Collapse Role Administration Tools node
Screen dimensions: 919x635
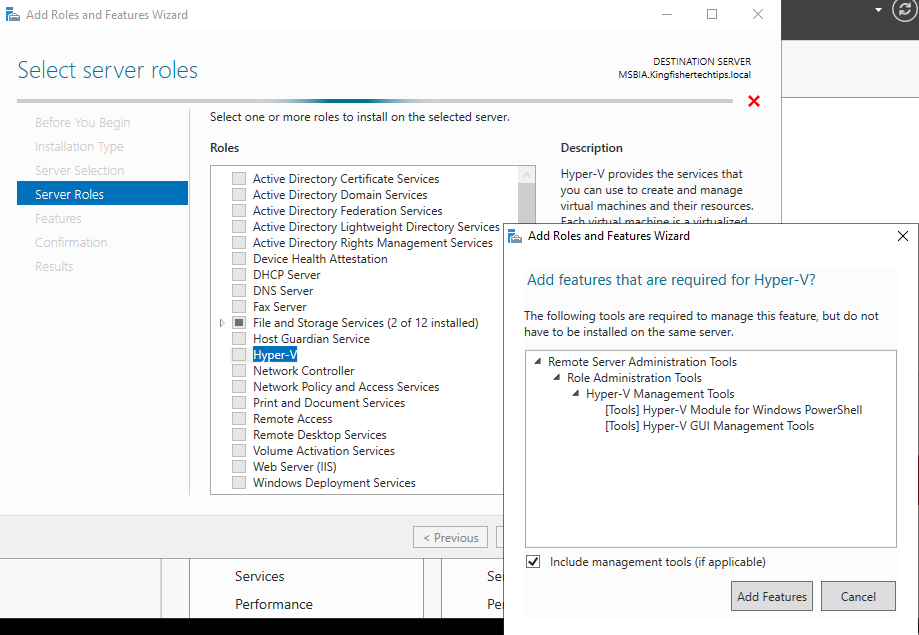click(x=557, y=377)
